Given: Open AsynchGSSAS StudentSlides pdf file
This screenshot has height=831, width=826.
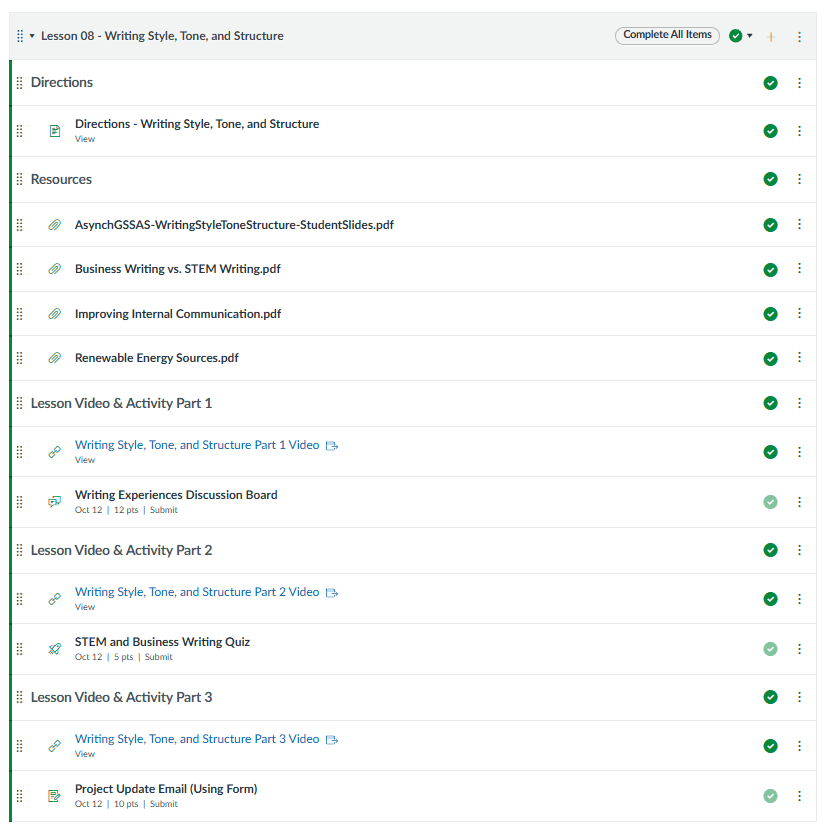Looking at the screenshot, I should point(234,225).
